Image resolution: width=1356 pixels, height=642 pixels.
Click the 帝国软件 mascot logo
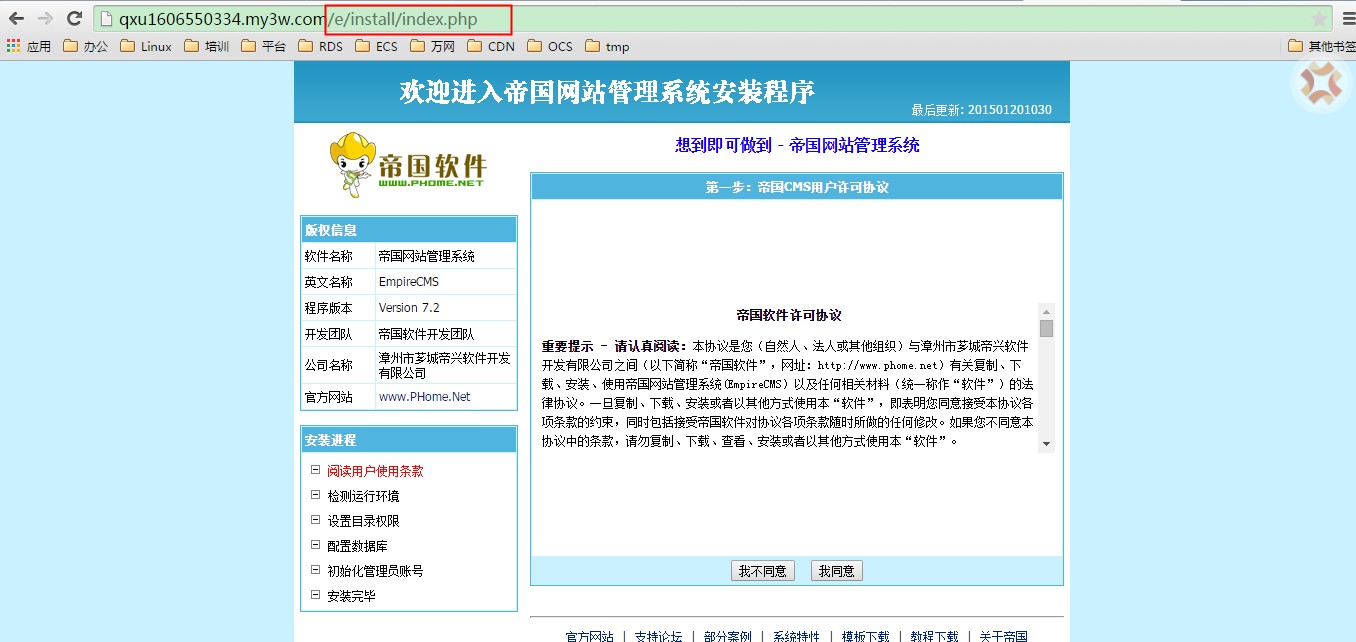[408, 166]
